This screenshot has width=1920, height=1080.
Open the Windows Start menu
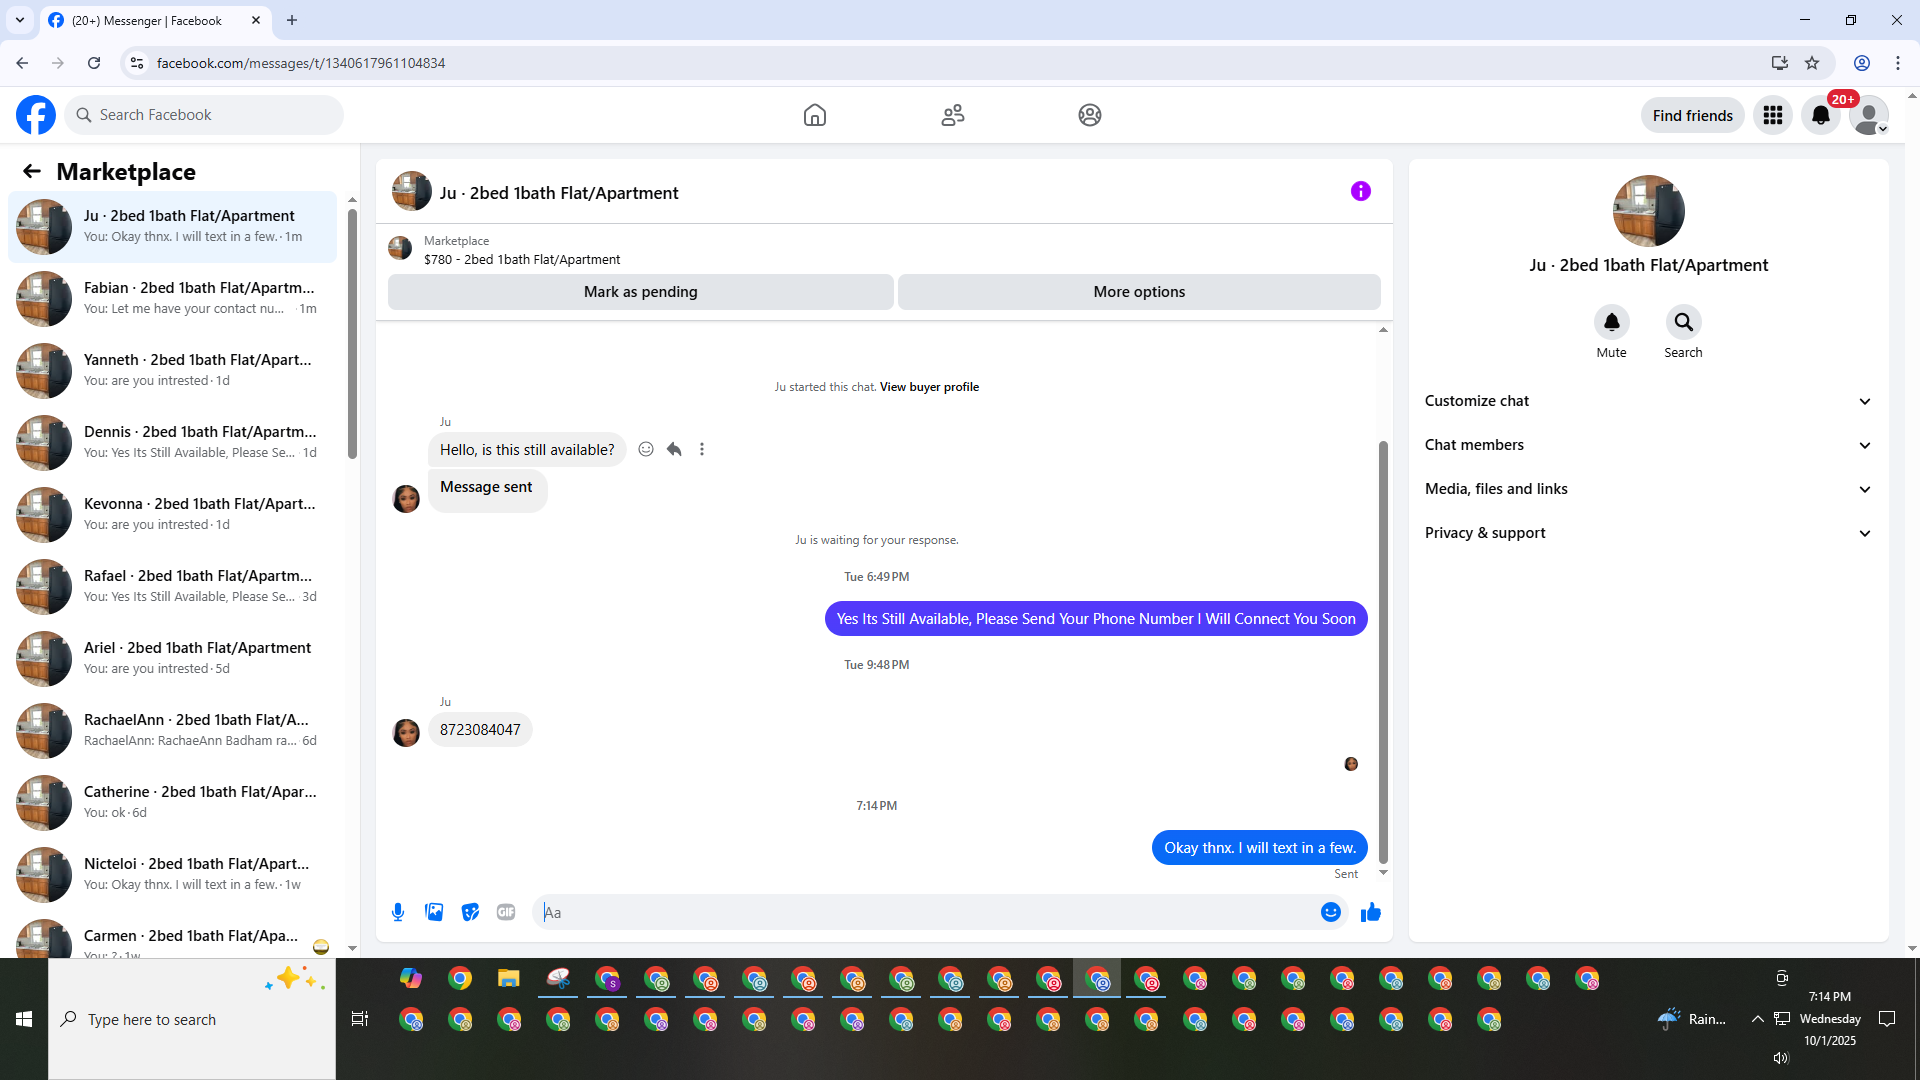coord(24,1019)
